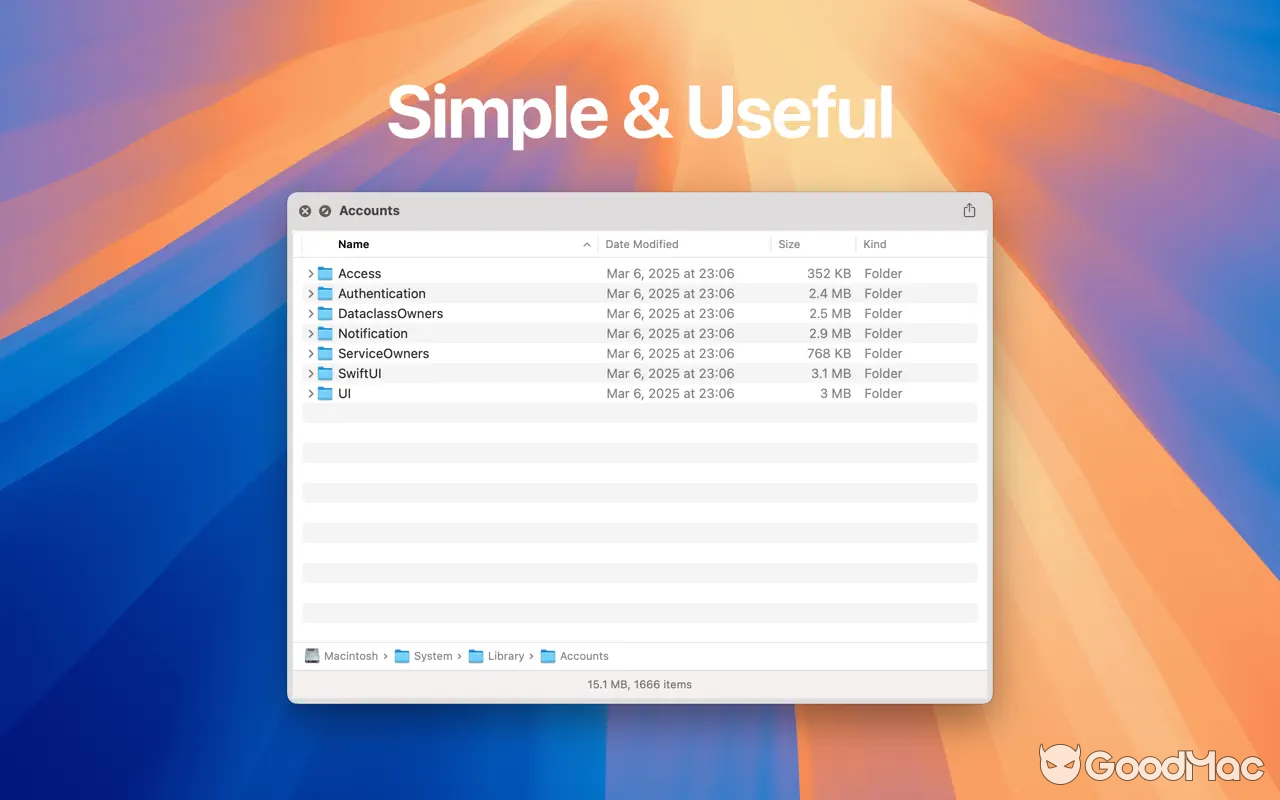Expand the DataclassOwners folder

coord(311,313)
